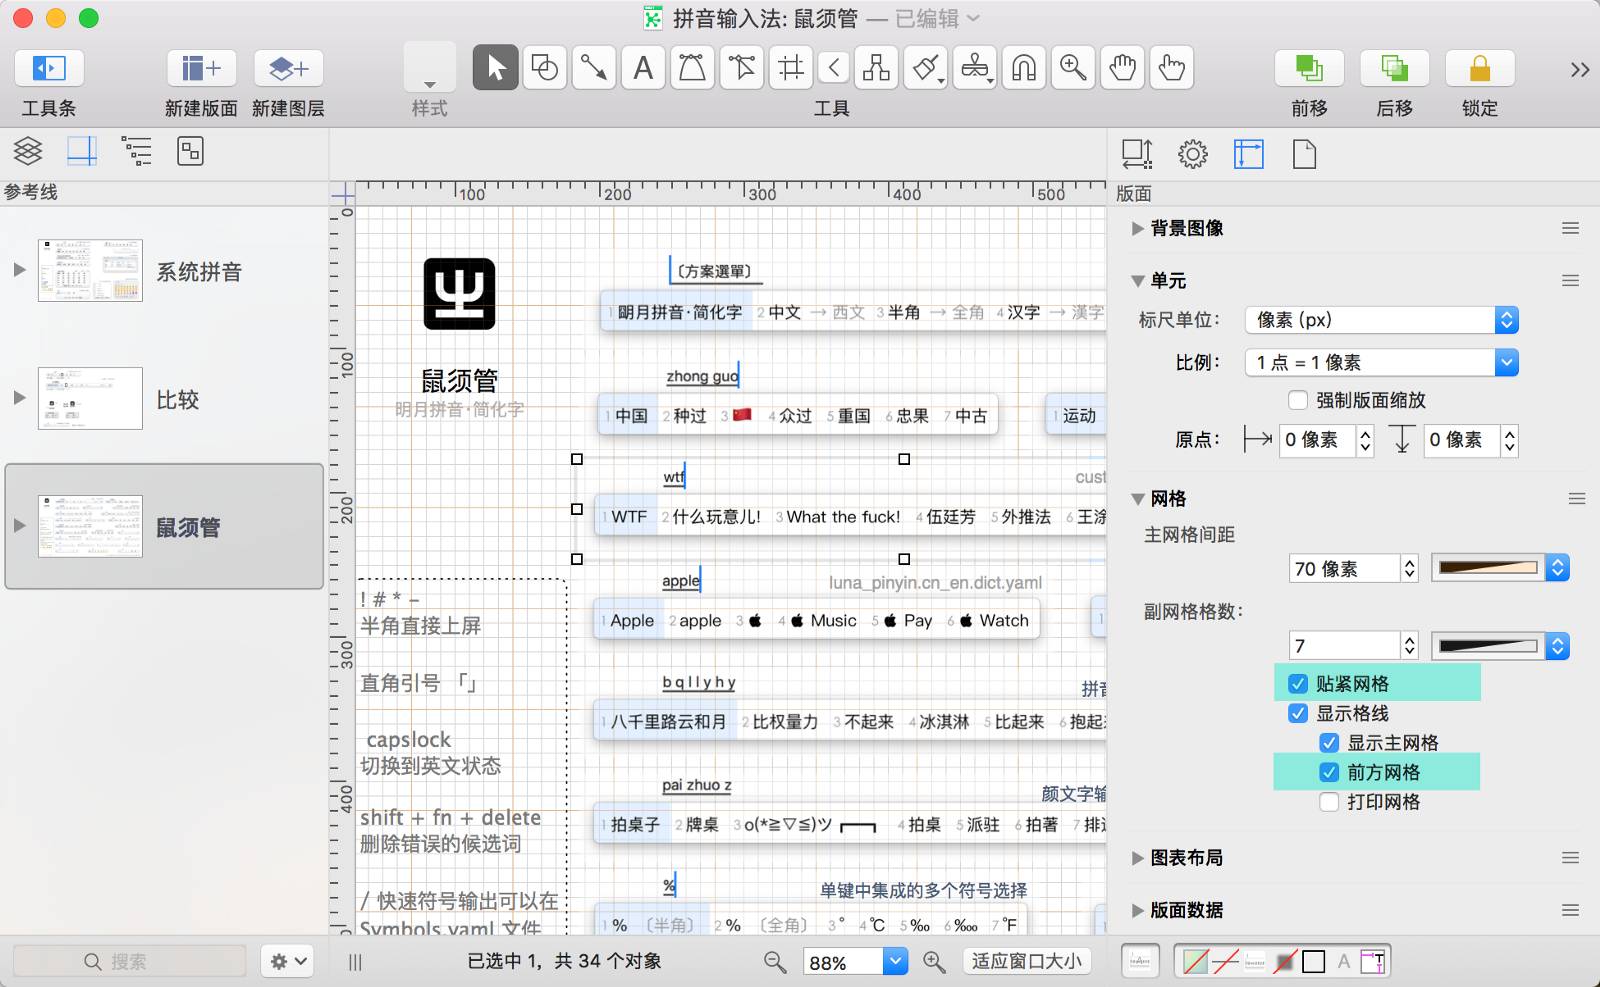Click the 适应窗口大小 button

coord(1026,961)
